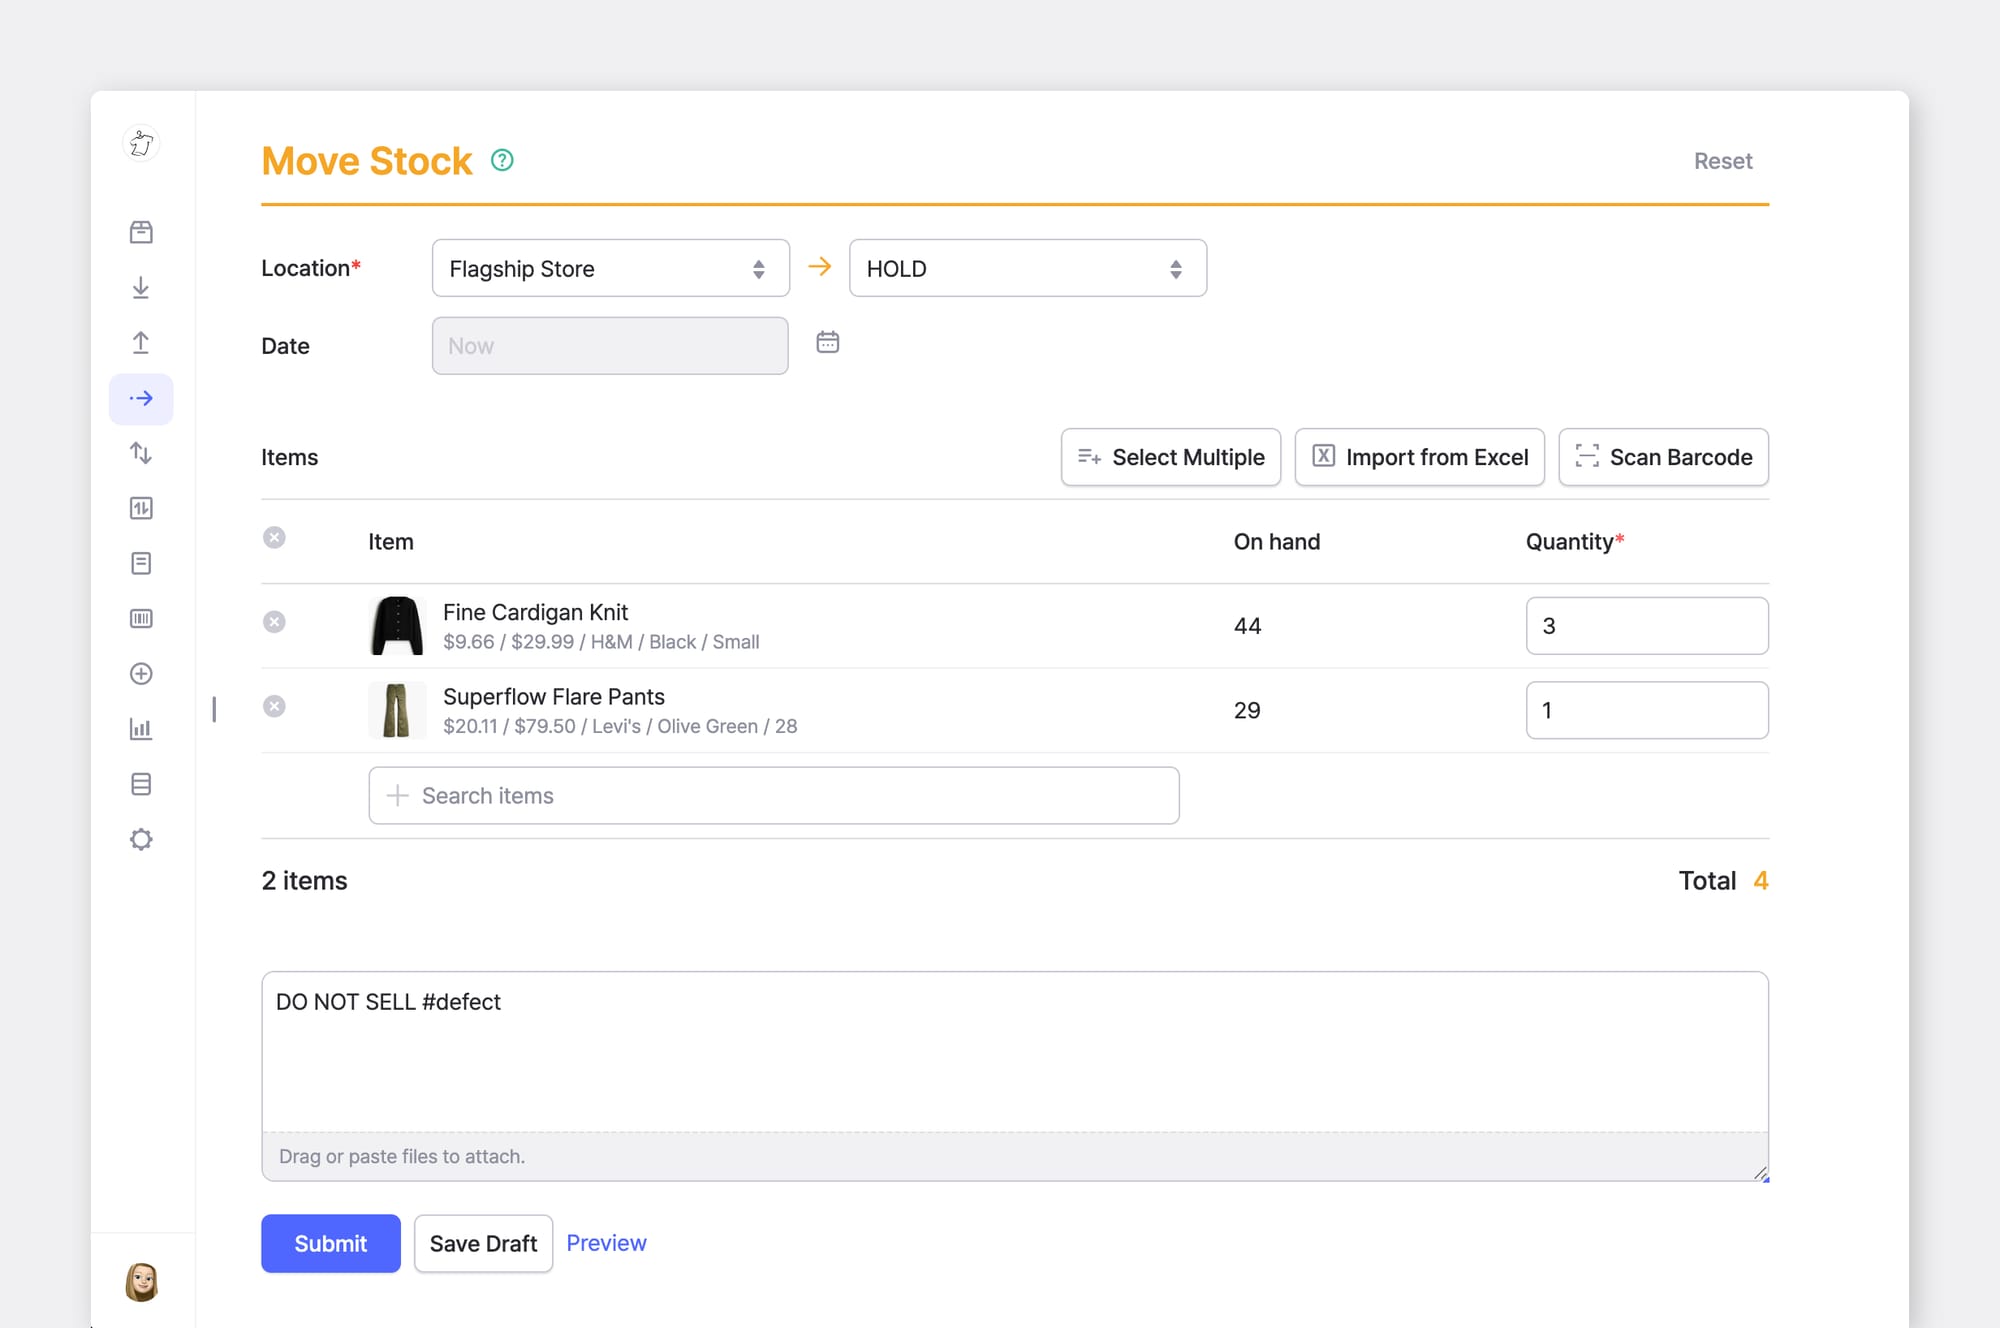
Task: Open the calendar date picker icon
Action: tap(828, 342)
